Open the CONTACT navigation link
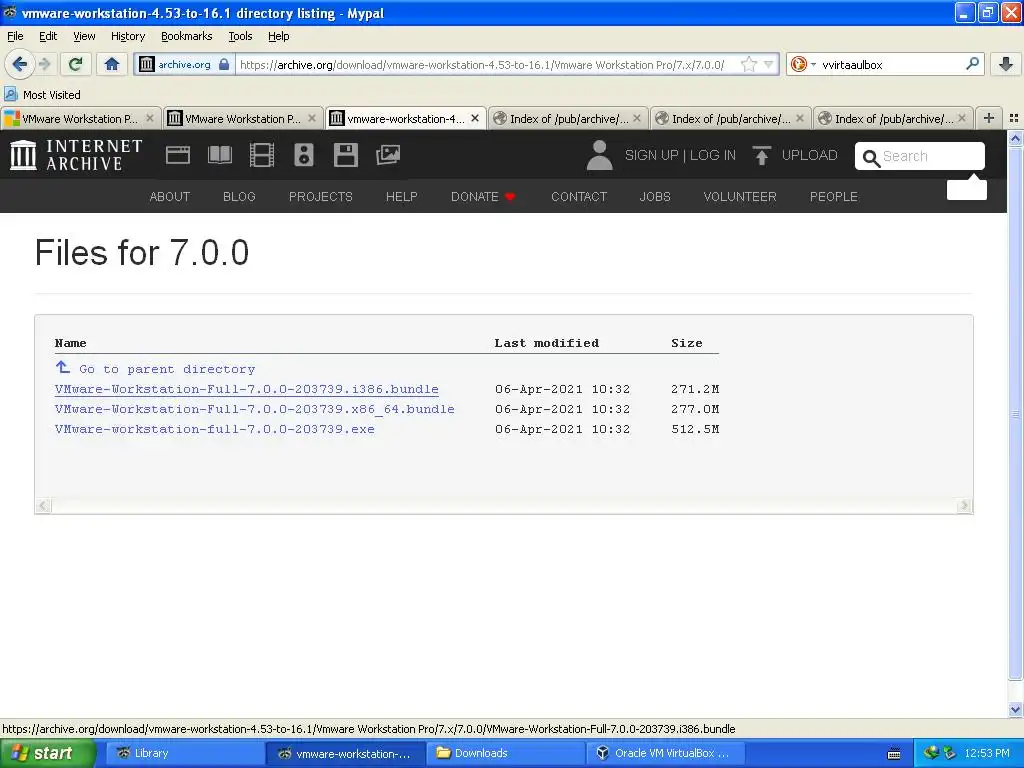The width and height of the screenshot is (1024, 768). pyautogui.click(x=579, y=197)
